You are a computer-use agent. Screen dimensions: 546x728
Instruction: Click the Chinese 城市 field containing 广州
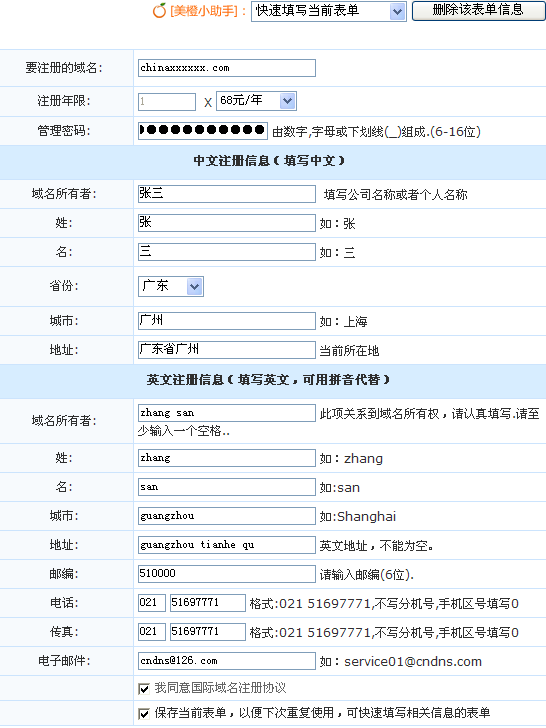click(227, 321)
